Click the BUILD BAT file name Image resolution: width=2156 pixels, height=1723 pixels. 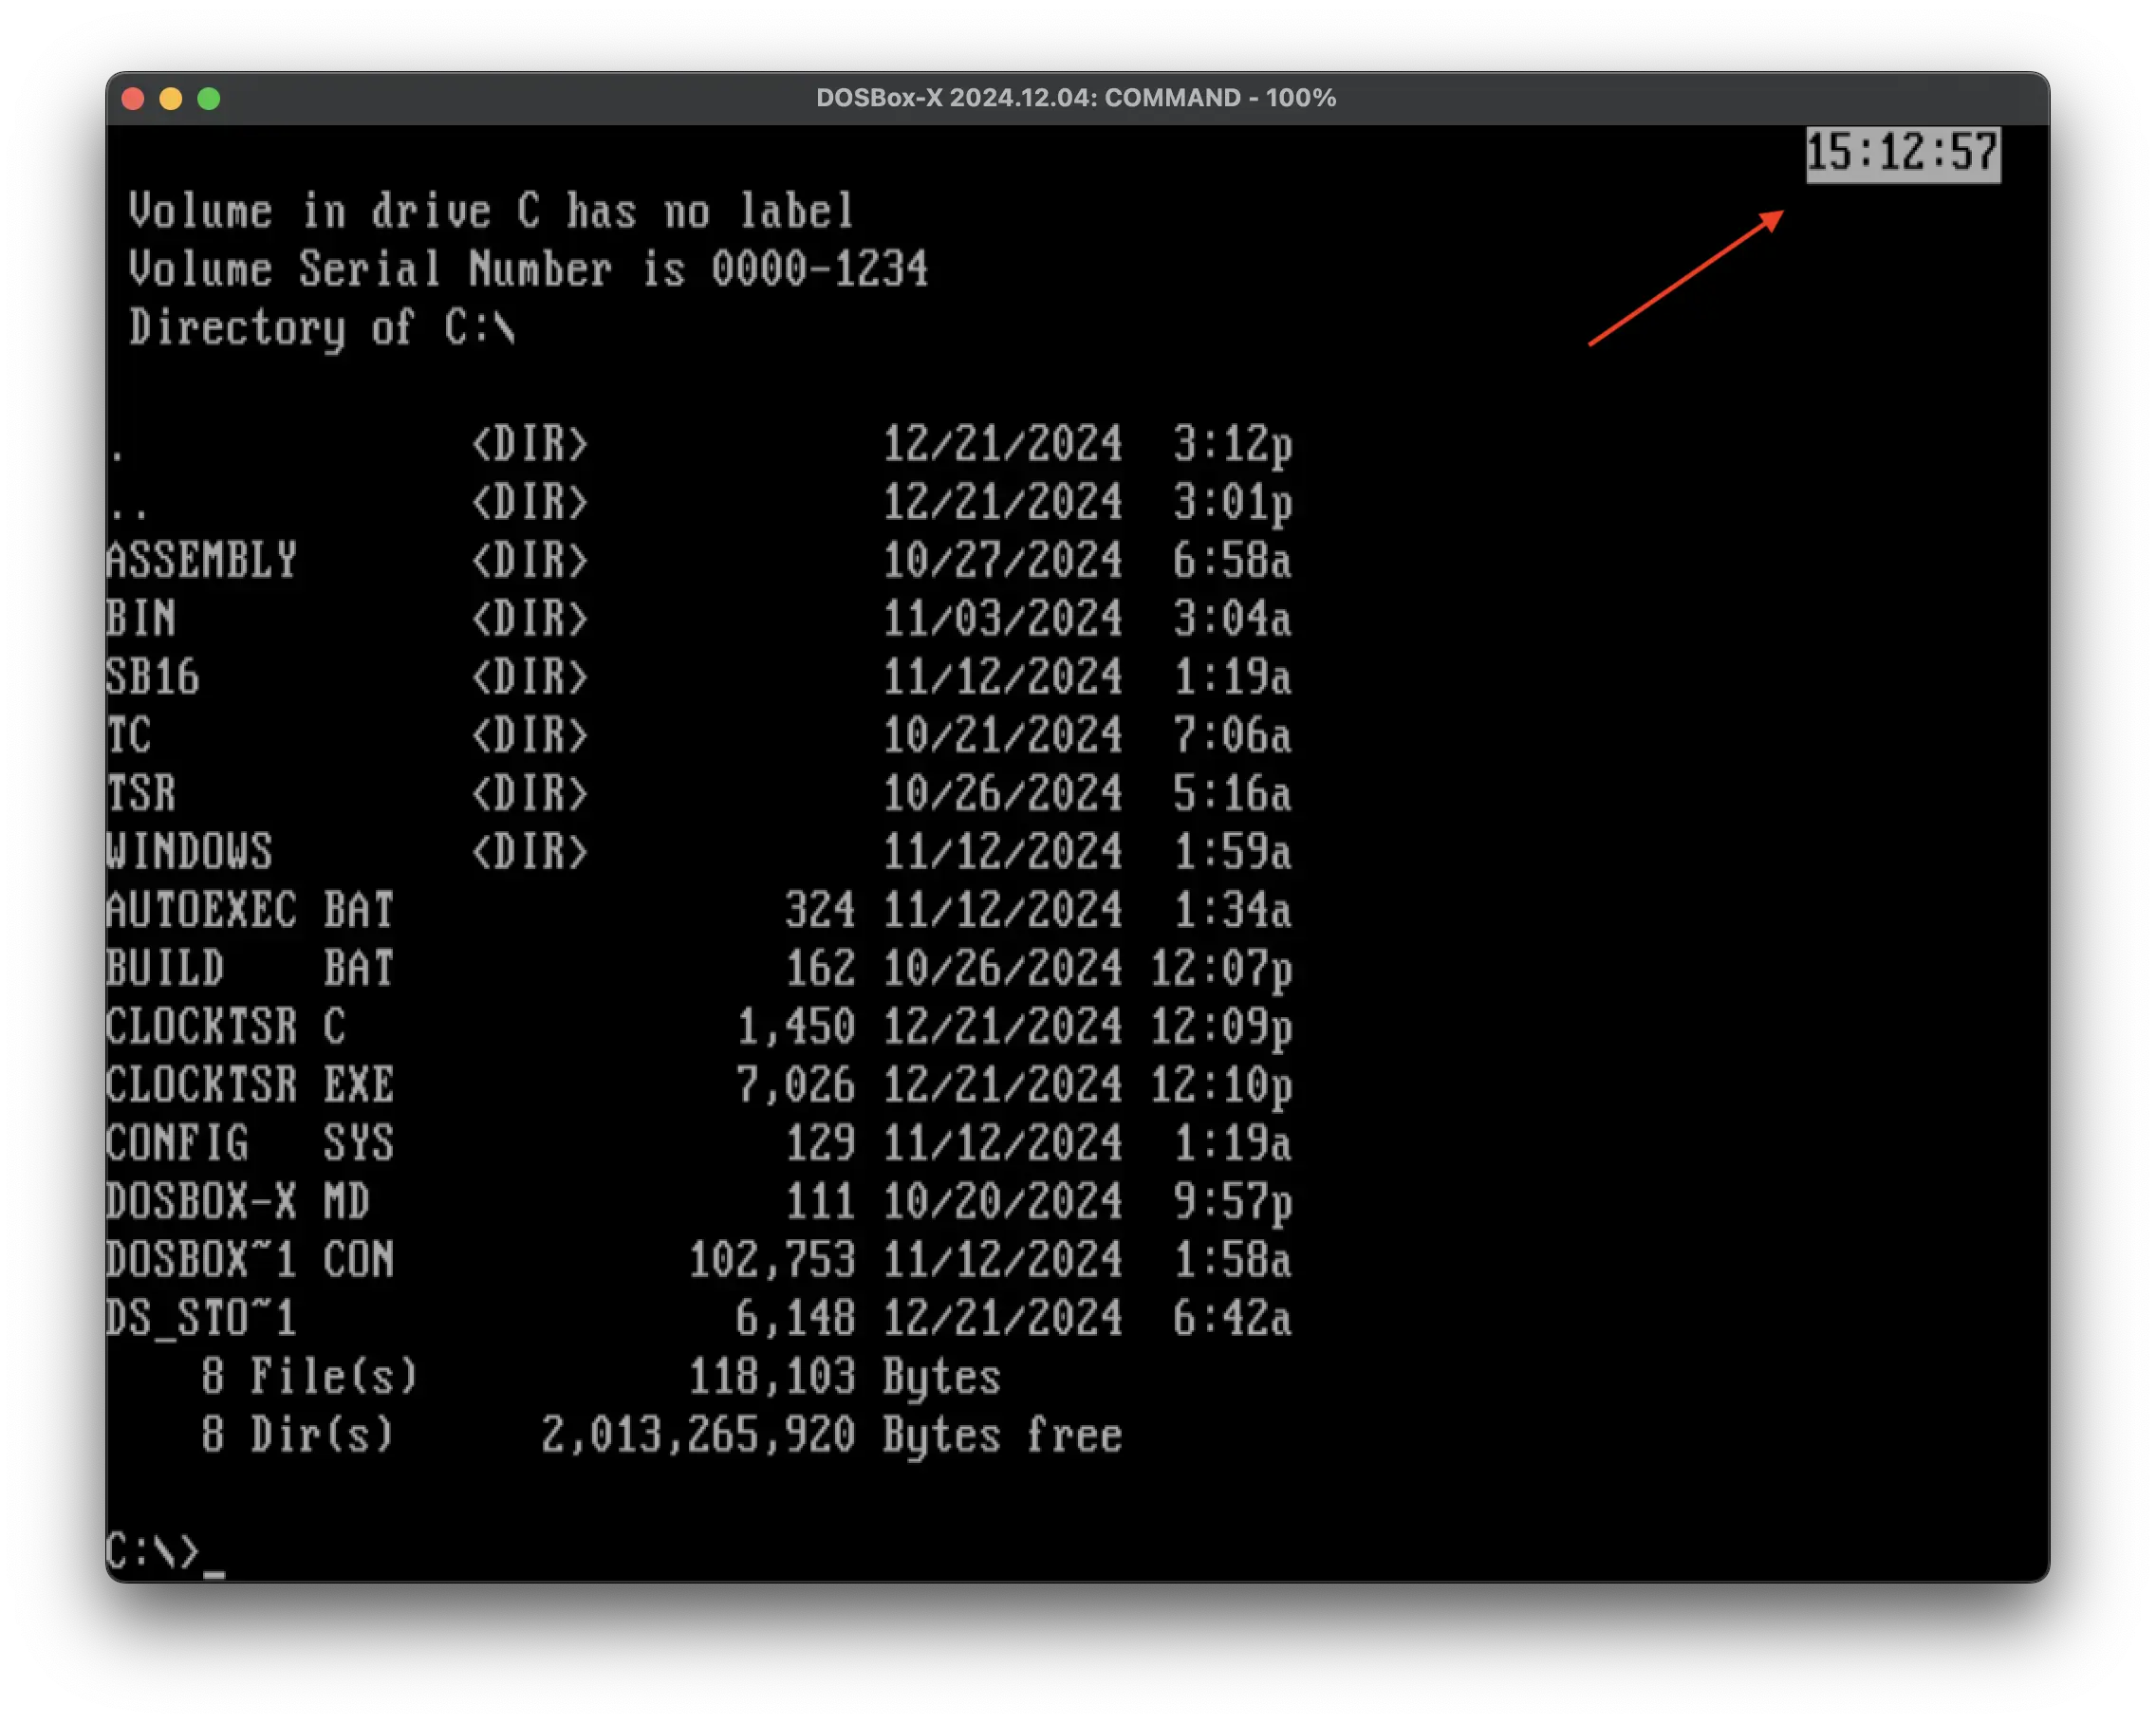coord(250,968)
